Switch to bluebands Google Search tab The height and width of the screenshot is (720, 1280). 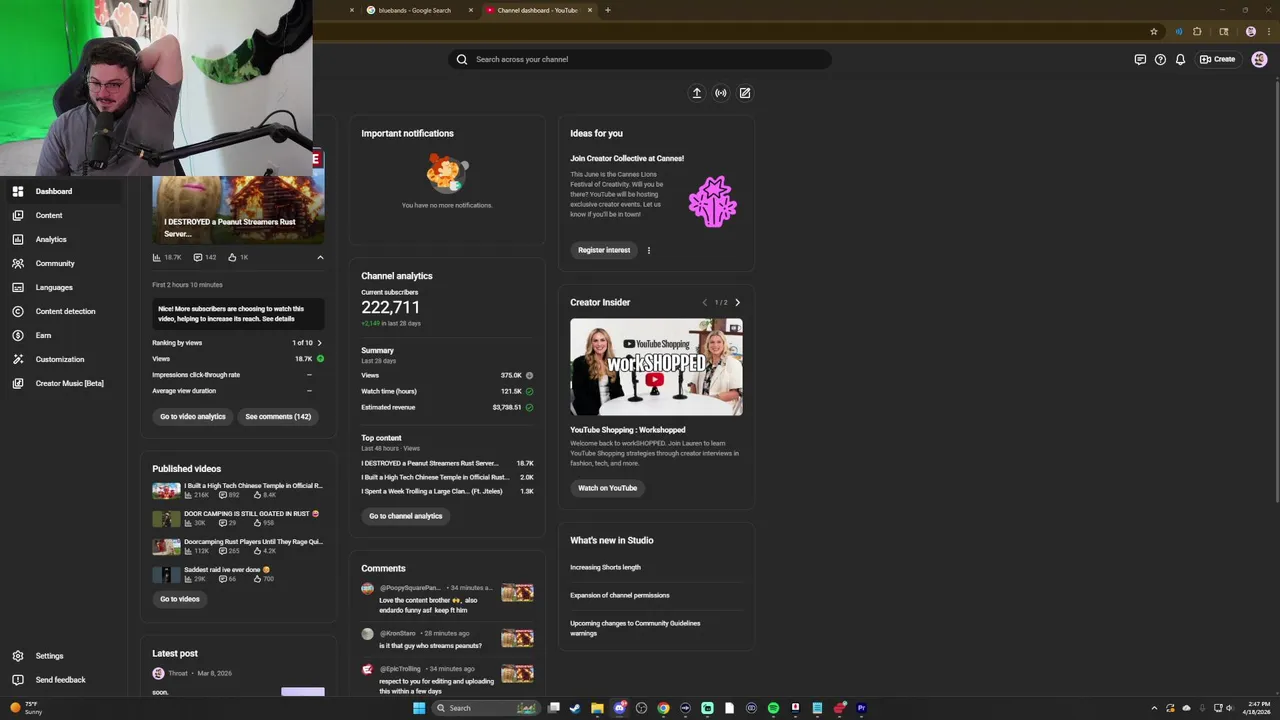(x=415, y=10)
